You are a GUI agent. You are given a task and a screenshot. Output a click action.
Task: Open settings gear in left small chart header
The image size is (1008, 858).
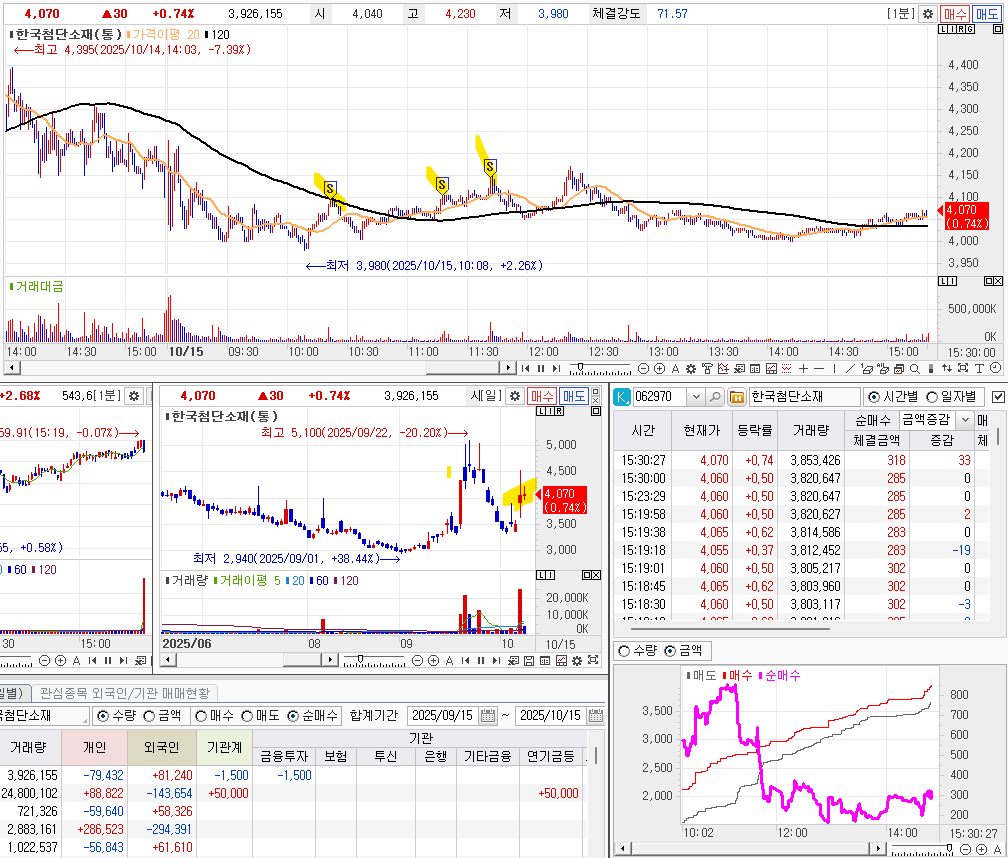click(x=134, y=396)
